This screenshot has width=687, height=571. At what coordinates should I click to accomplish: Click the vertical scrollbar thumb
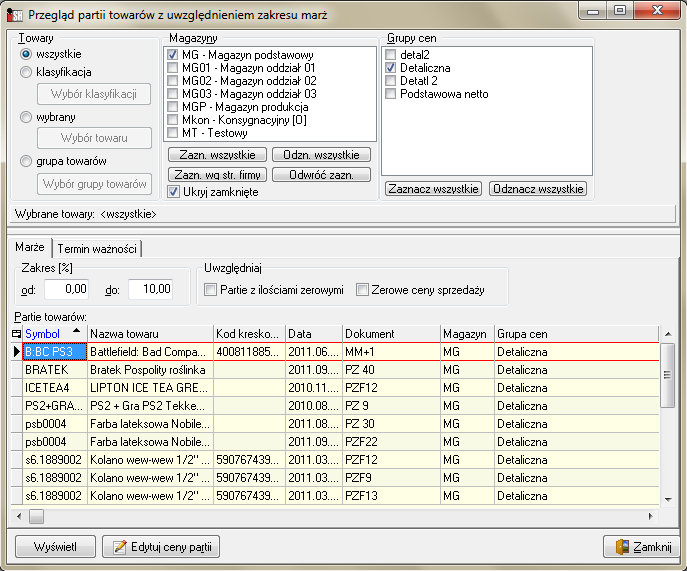(x=668, y=375)
